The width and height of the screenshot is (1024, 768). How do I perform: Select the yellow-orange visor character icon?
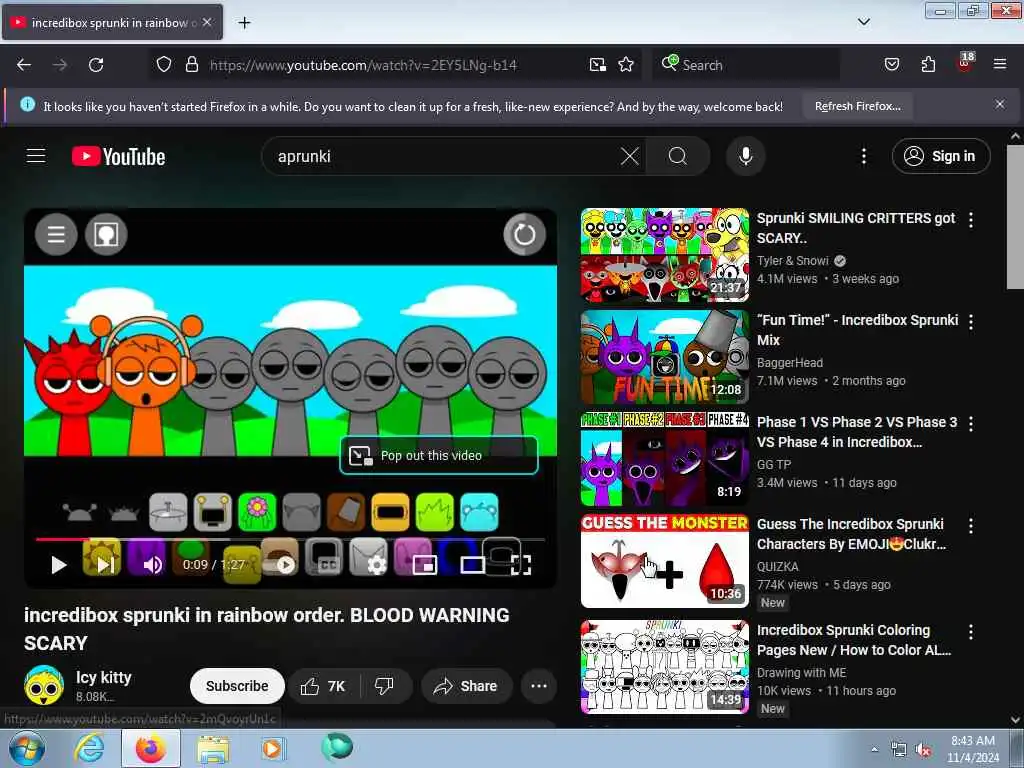coord(390,512)
